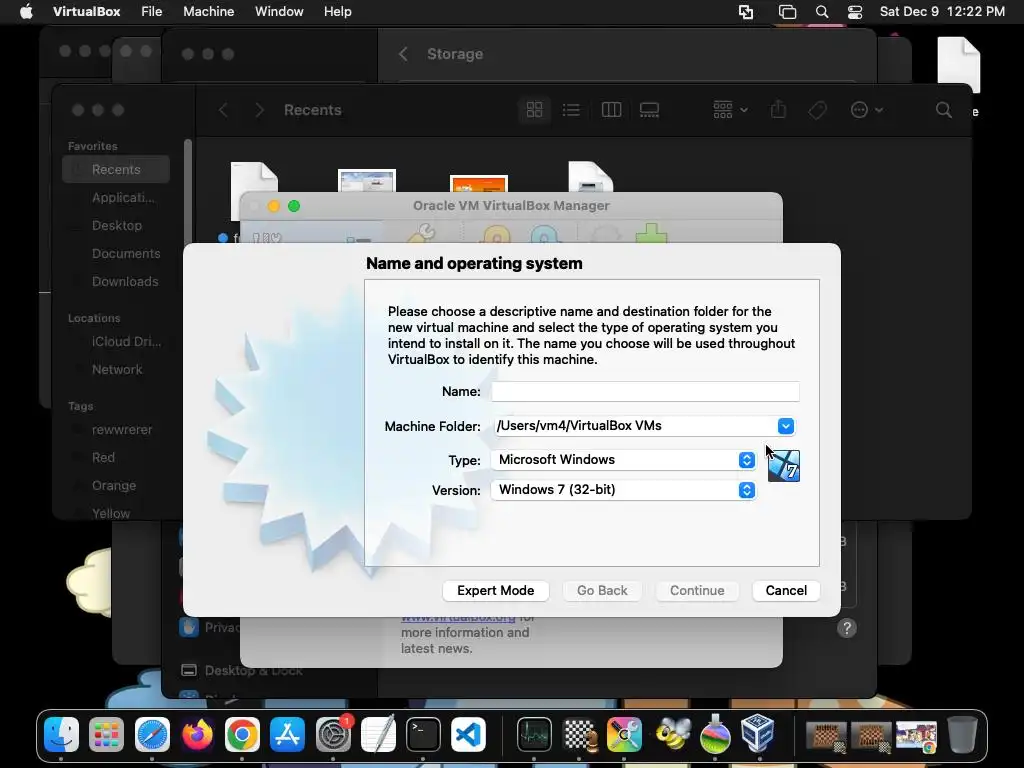Click the flask app icon in the dock
The width and height of the screenshot is (1024, 768).
(x=715, y=733)
